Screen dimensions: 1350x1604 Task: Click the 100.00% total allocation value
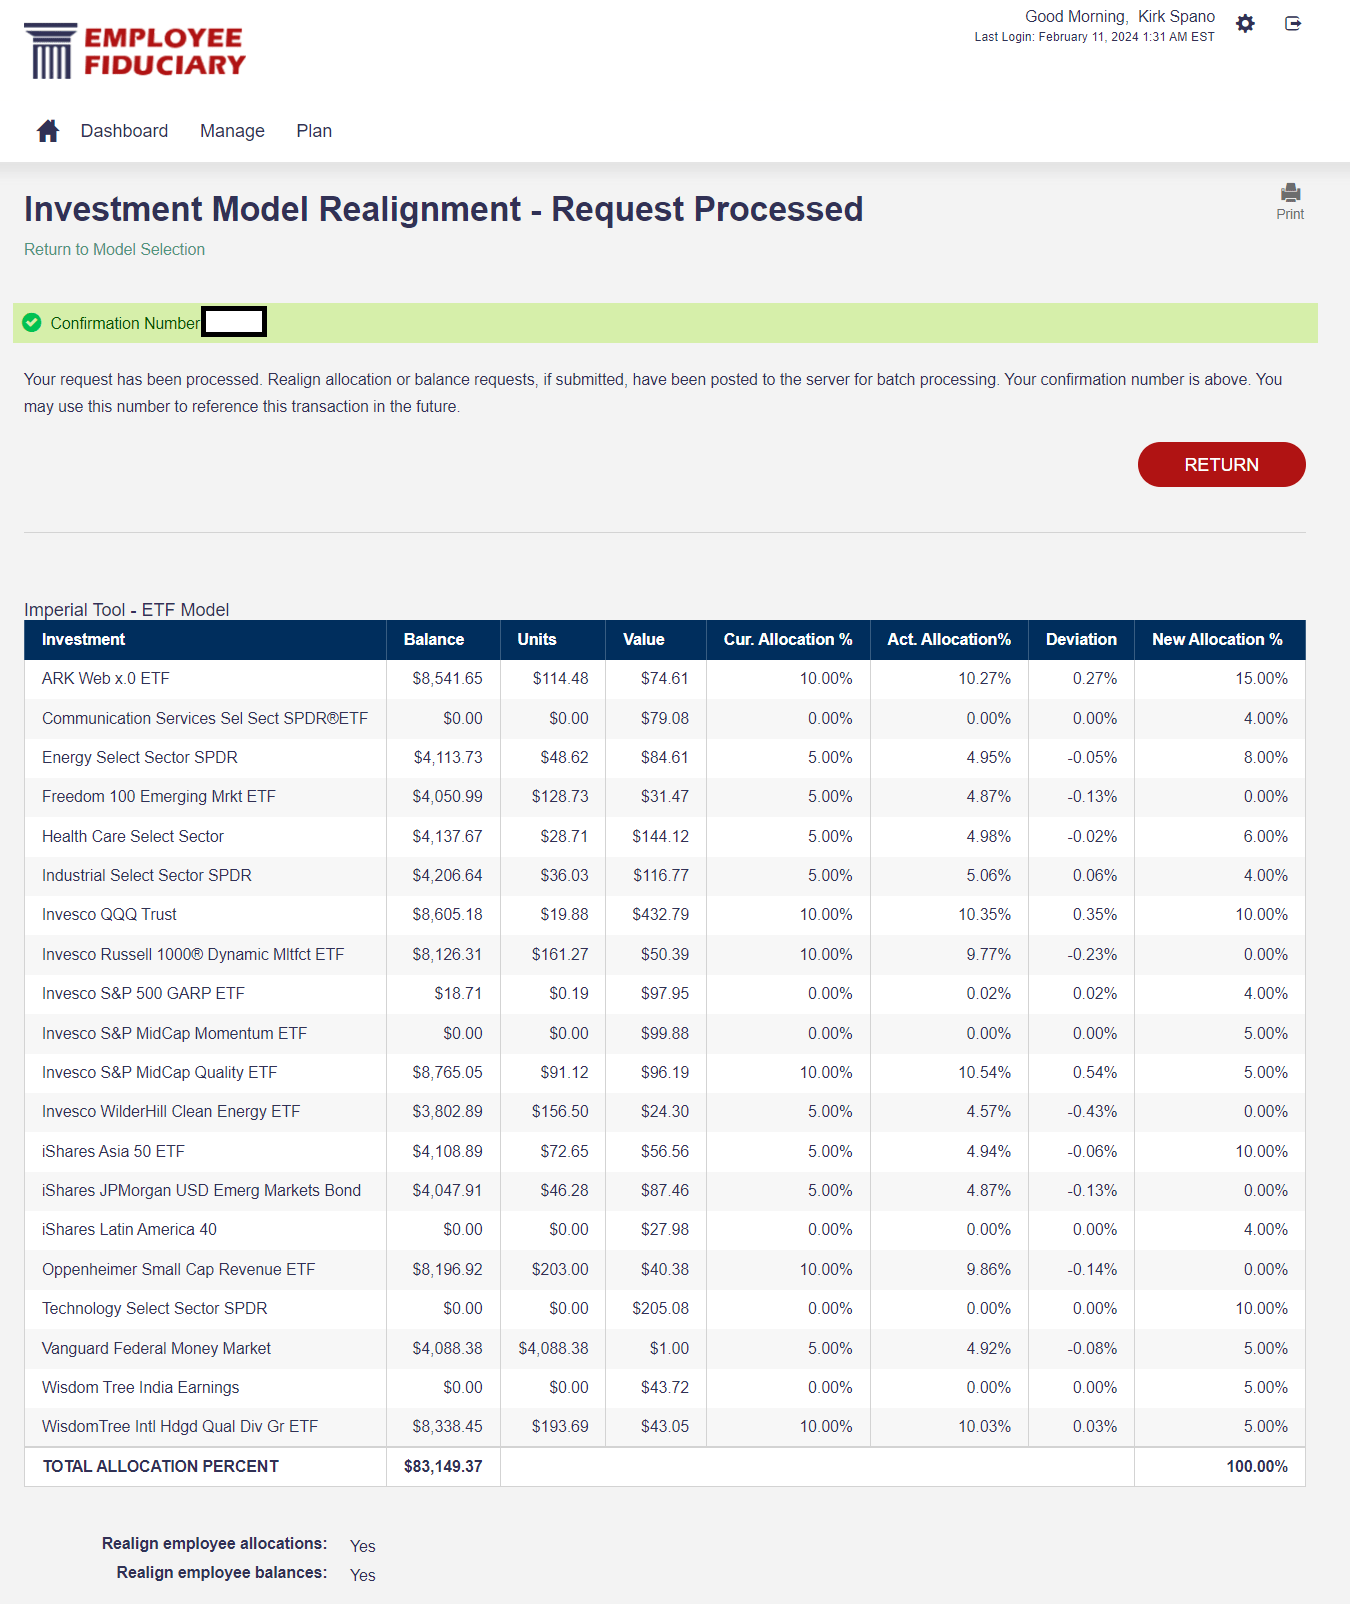coord(1257,1467)
